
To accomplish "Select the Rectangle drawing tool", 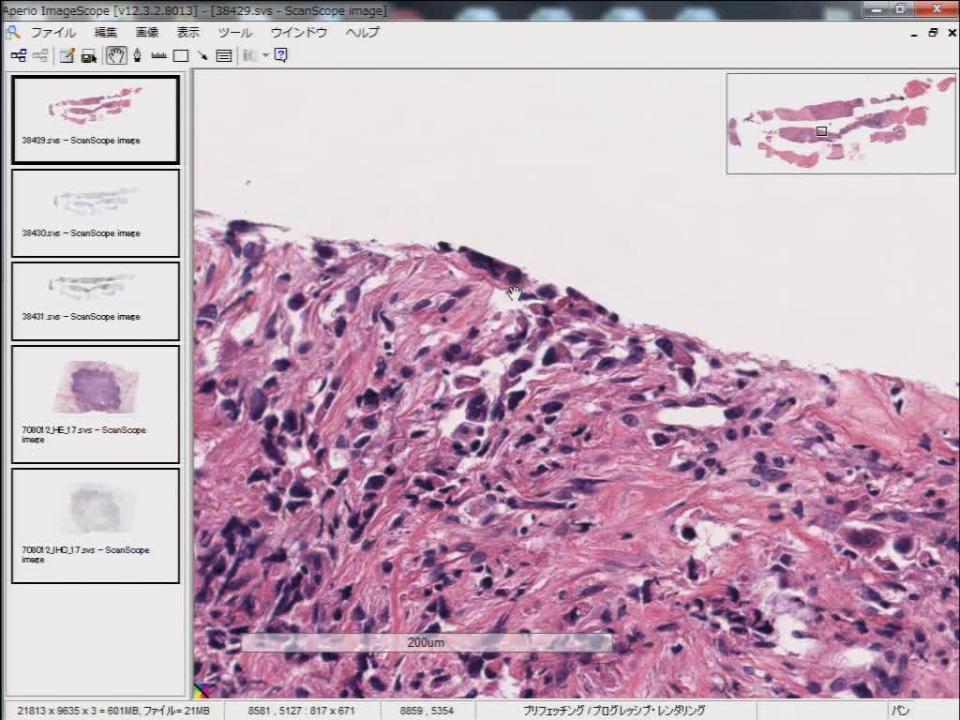I will click(181, 56).
